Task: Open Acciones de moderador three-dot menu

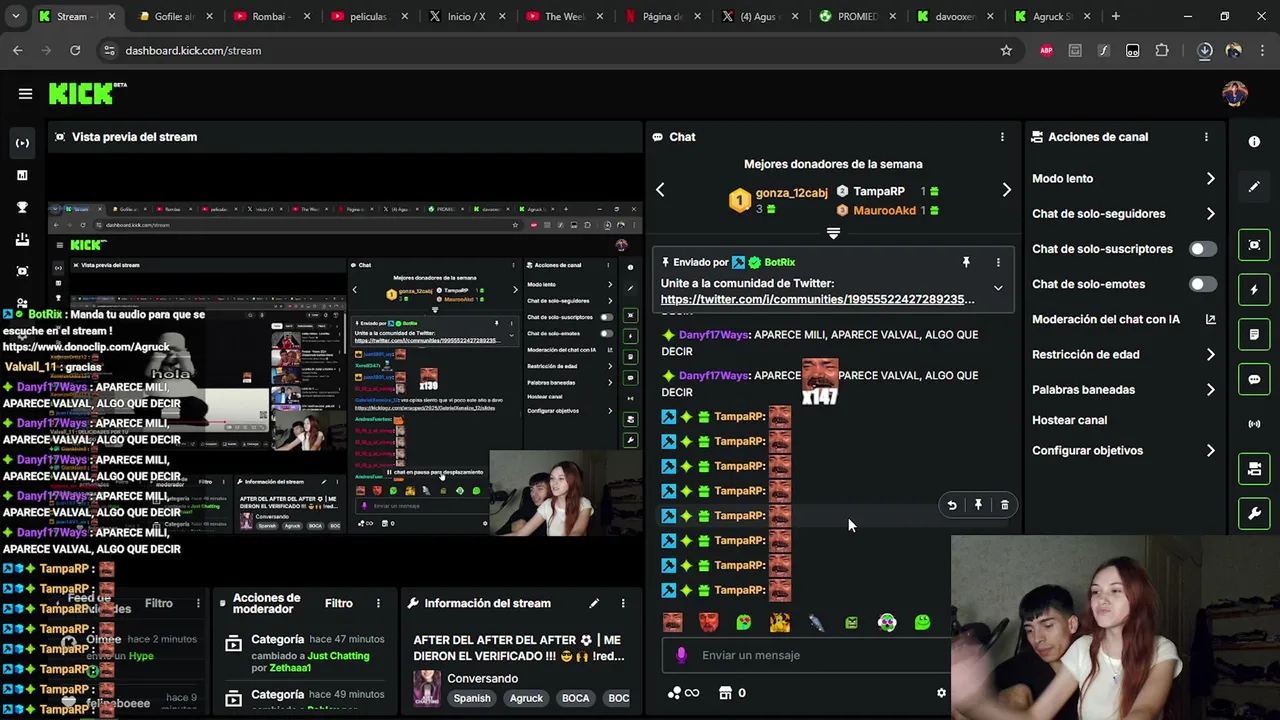Action: coord(378,603)
